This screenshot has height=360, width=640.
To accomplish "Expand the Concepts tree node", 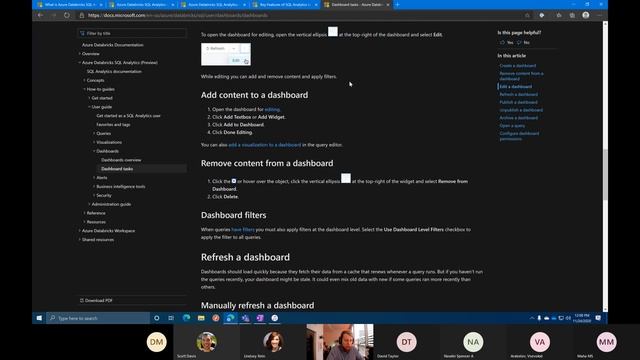I will point(84,80).
